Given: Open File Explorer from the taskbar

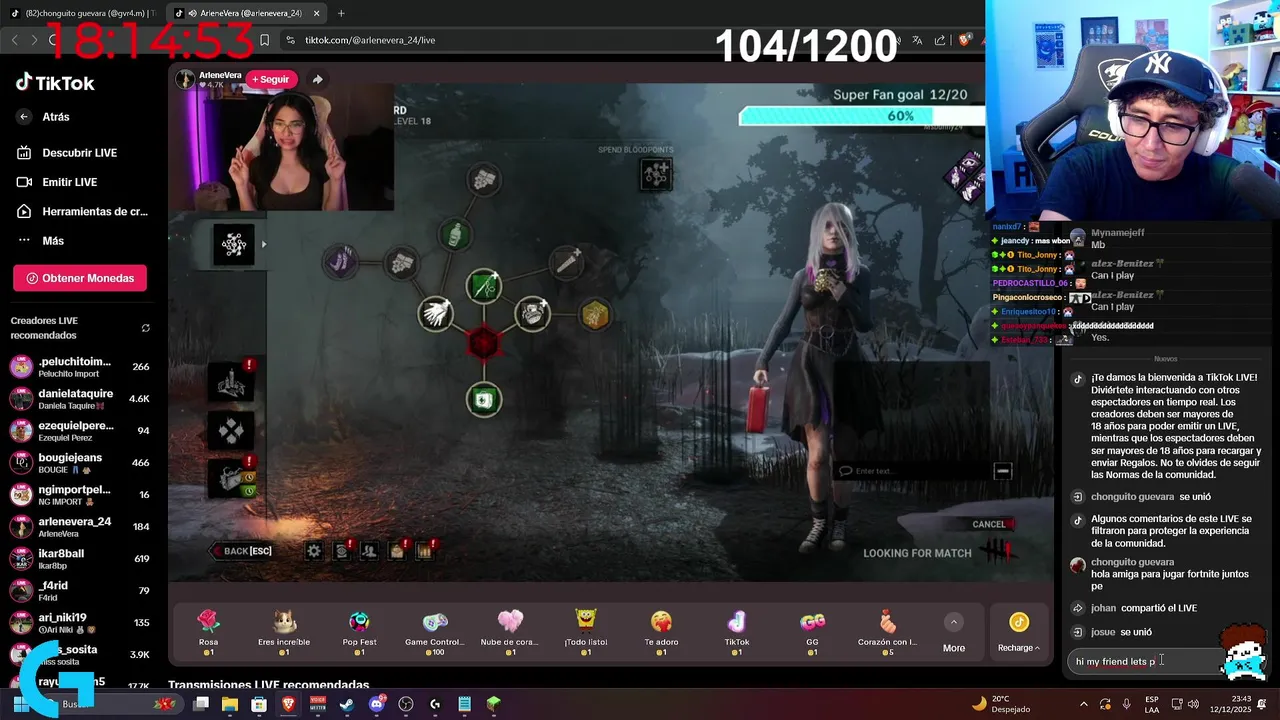Looking at the screenshot, I should click(x=230, y=704).
